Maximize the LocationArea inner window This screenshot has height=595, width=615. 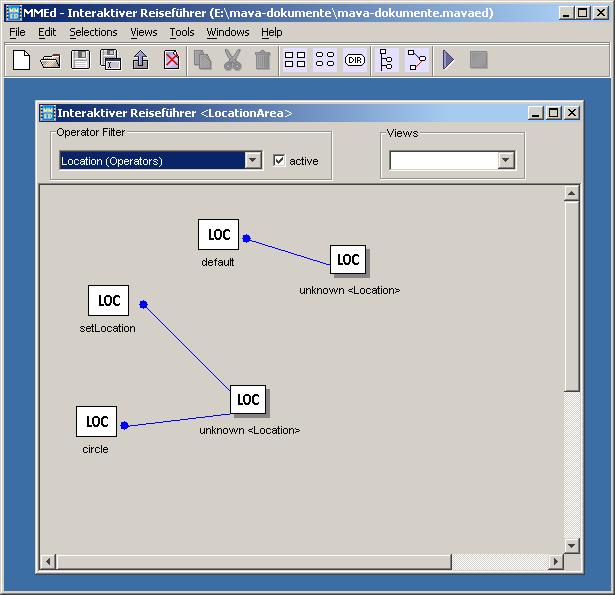(554, 113)
